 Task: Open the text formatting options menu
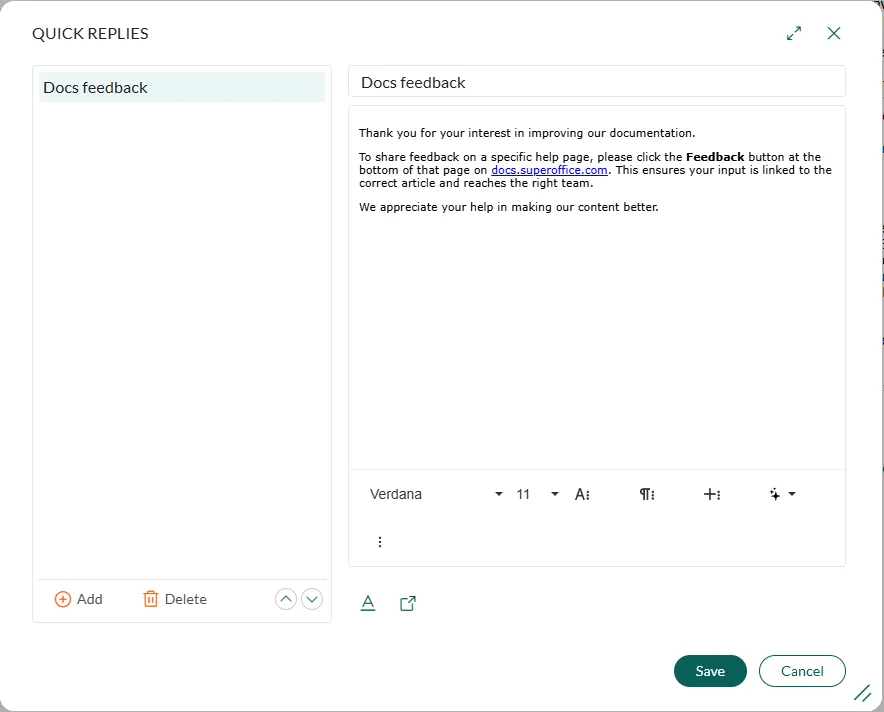(x=582, y=494)
